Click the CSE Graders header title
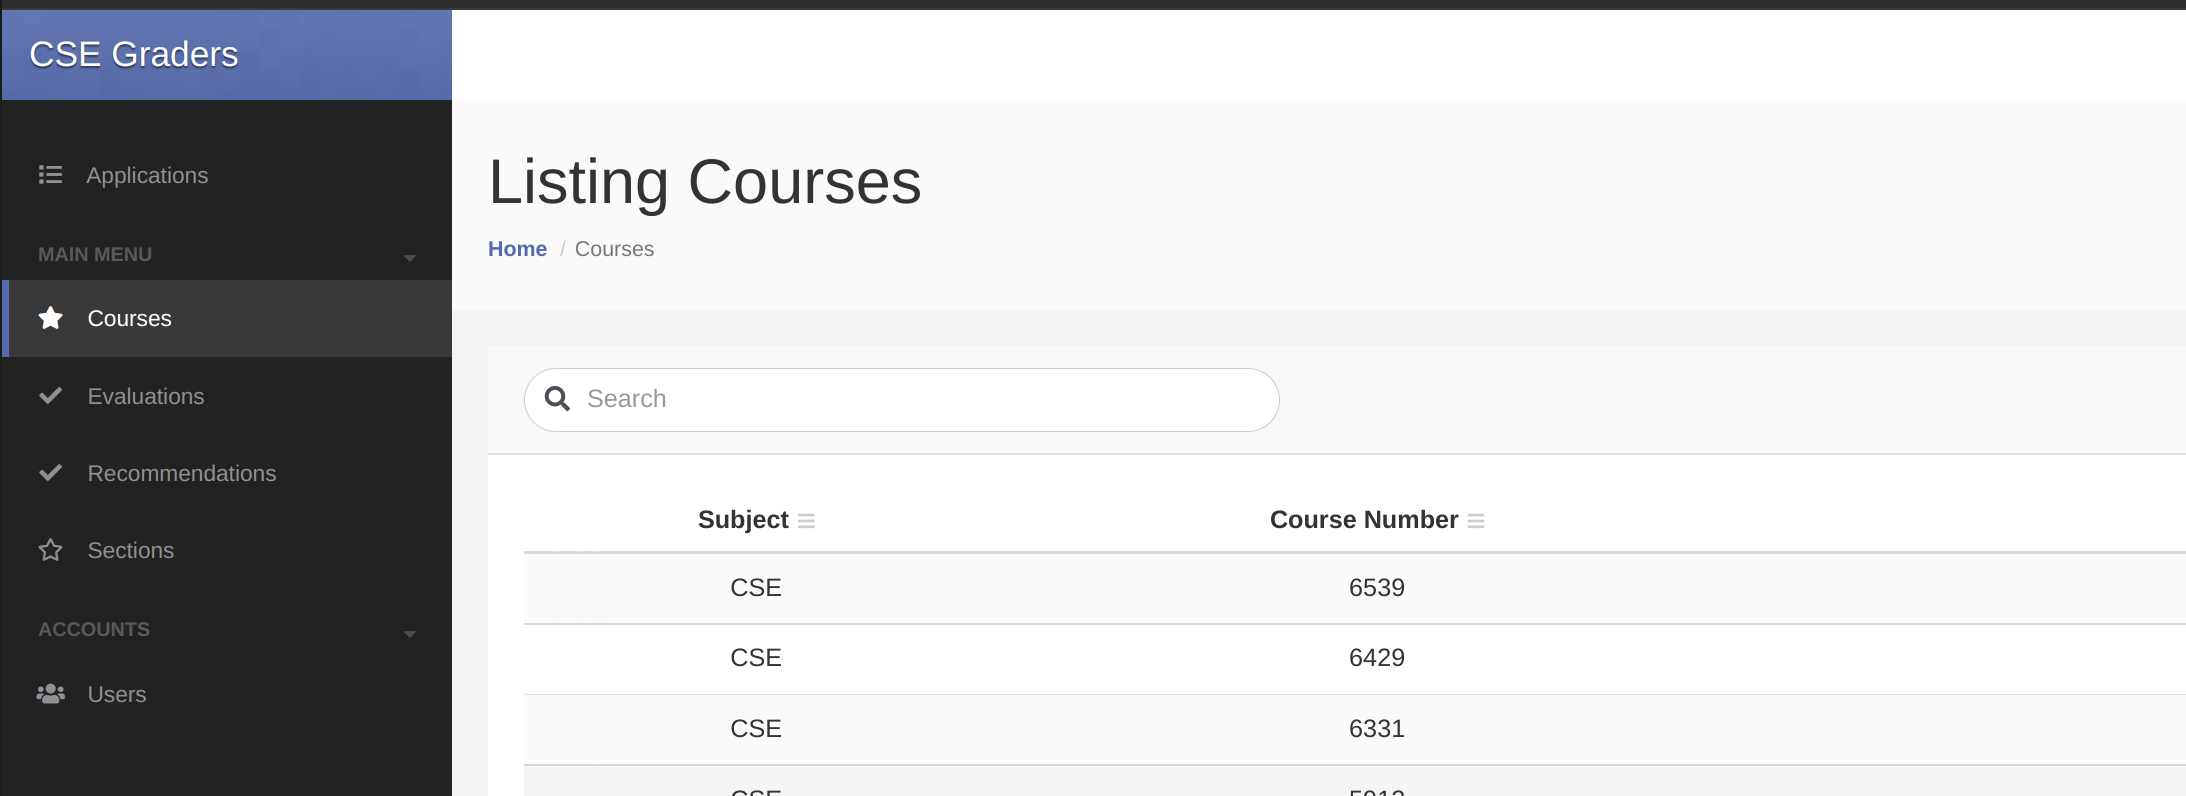 [134, 54]
